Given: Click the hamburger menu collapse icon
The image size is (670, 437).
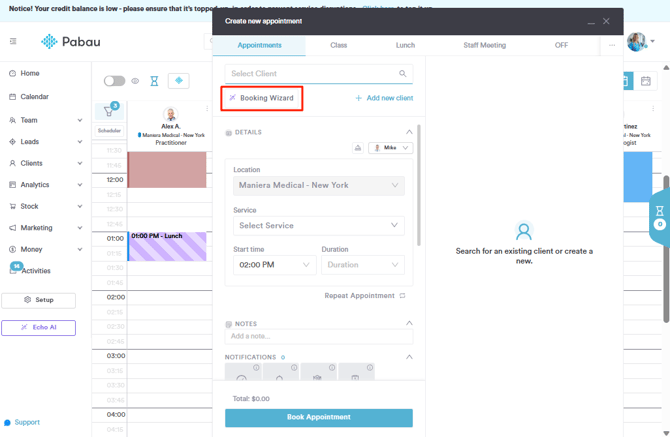Looking at the screenshot, I should point(13,42).
